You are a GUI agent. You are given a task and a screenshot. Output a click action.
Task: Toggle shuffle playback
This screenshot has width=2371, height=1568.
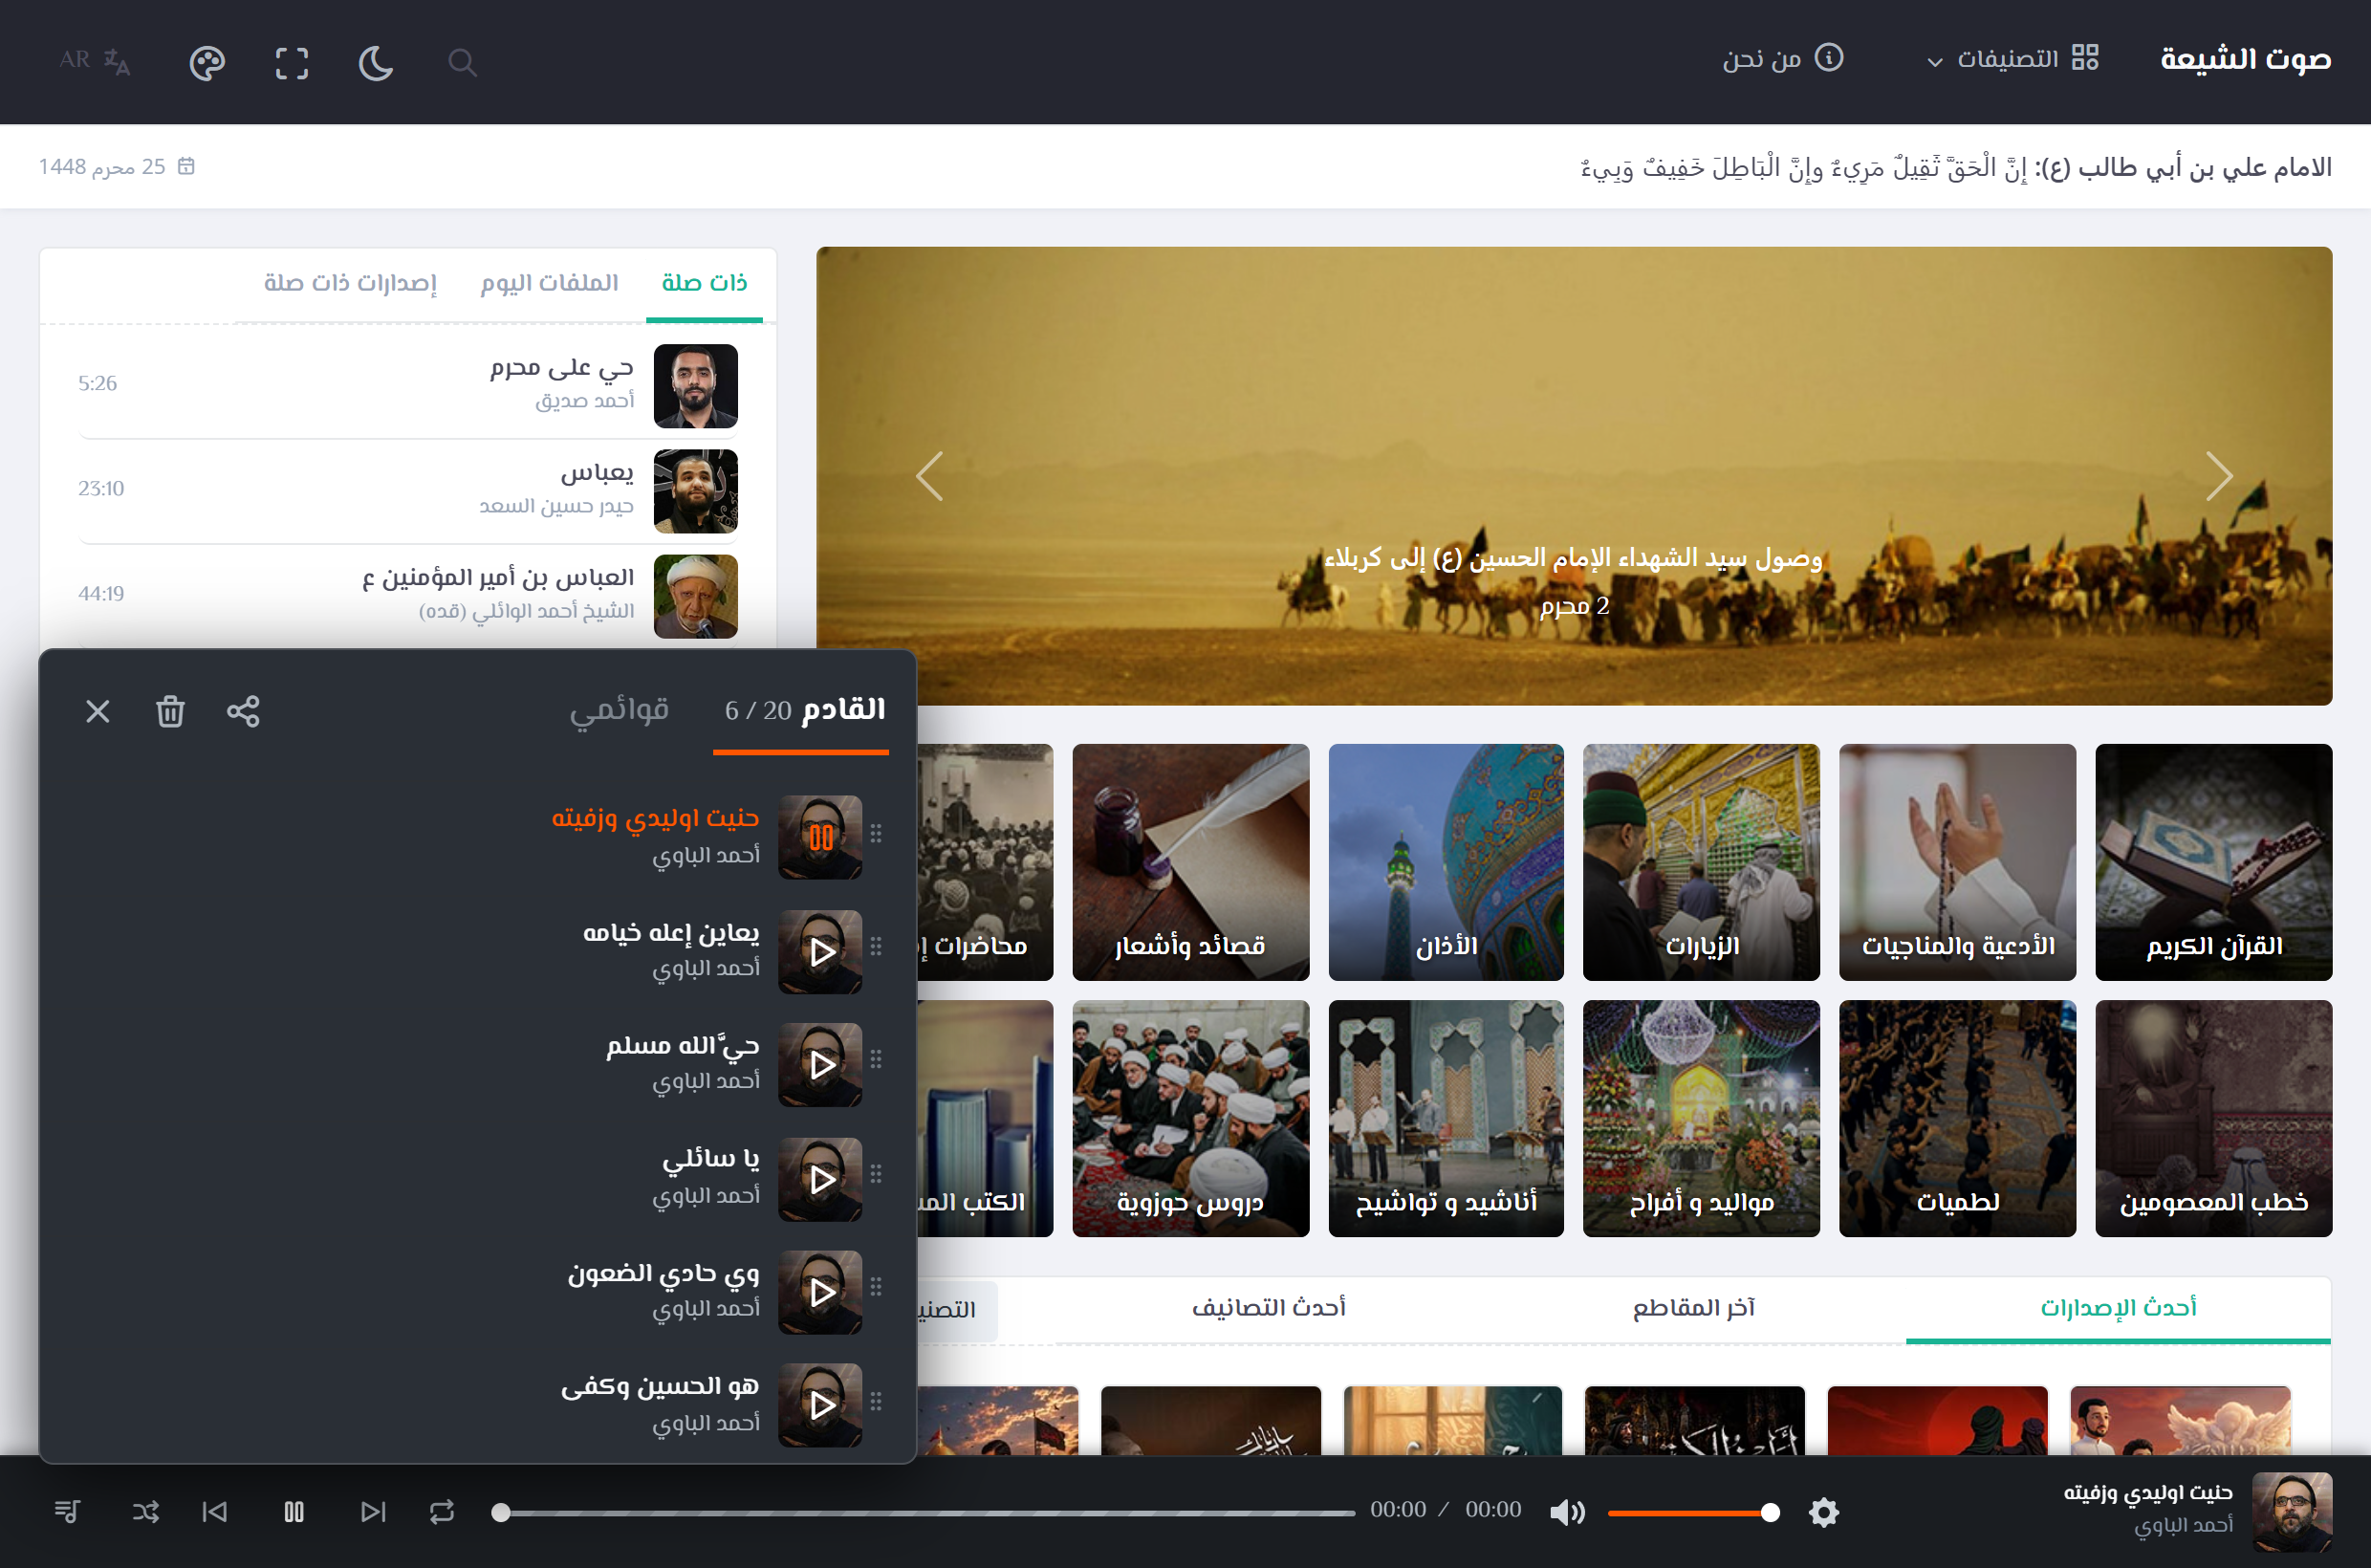(x=146, y=1511)
